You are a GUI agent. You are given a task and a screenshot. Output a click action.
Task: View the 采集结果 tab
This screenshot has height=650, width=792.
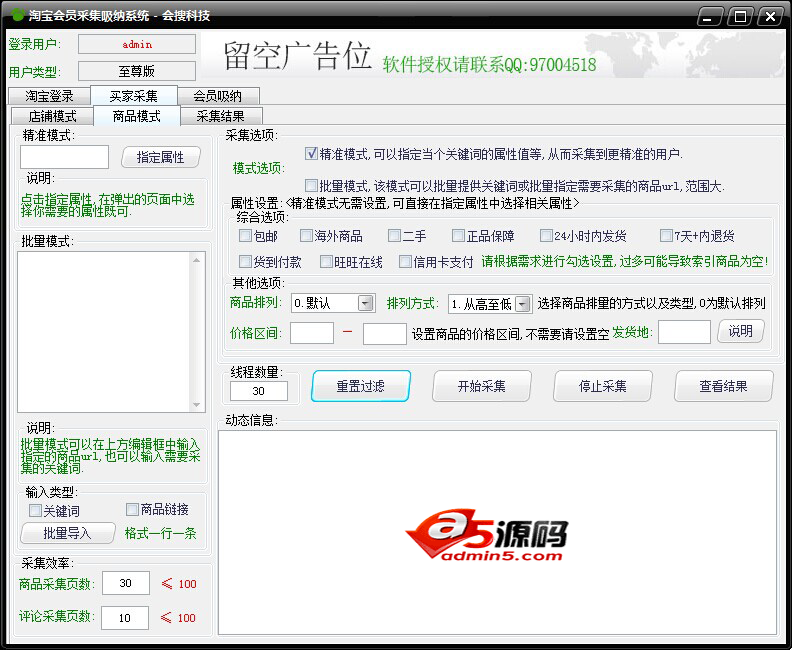(x=220, y=116)
